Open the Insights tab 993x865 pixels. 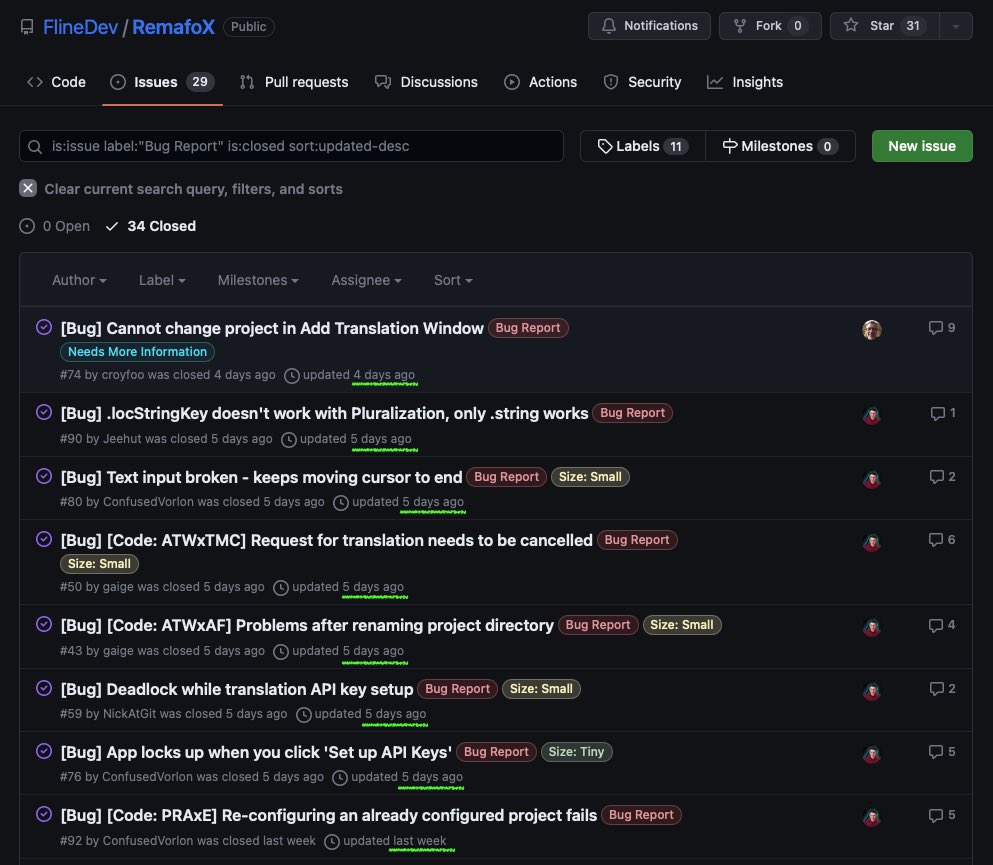(745, 82)
